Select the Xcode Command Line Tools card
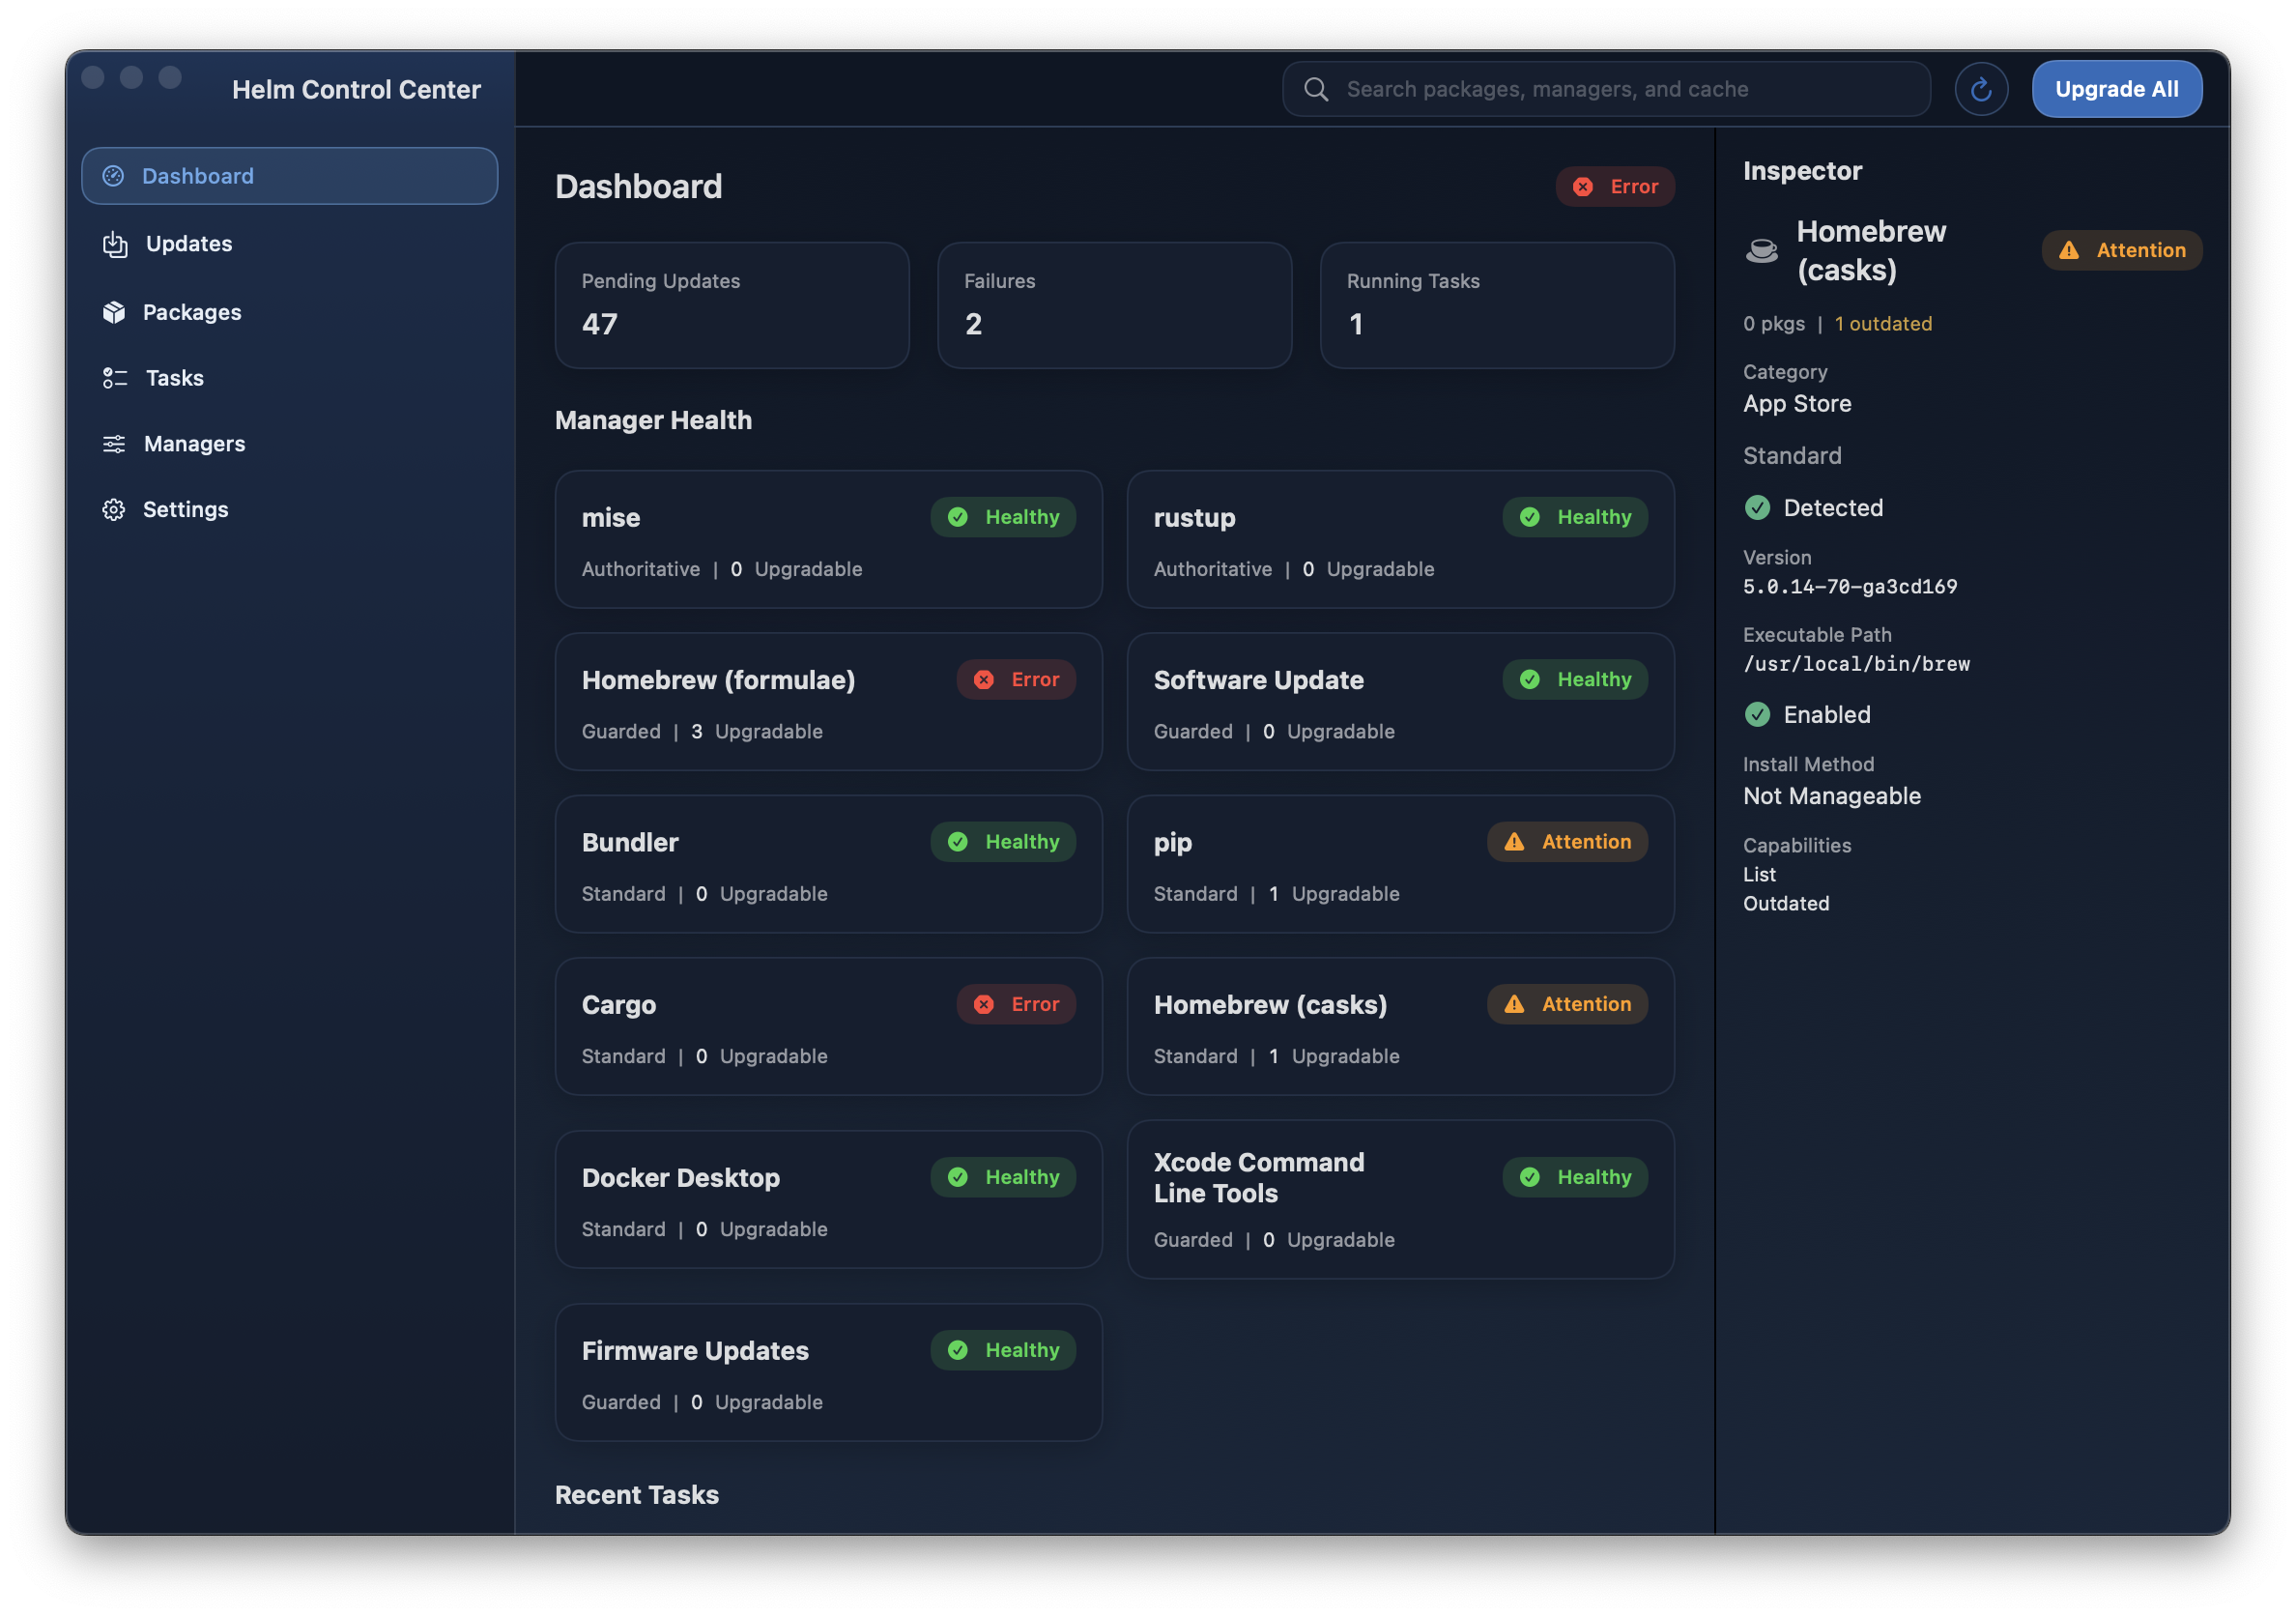 1399,1200
